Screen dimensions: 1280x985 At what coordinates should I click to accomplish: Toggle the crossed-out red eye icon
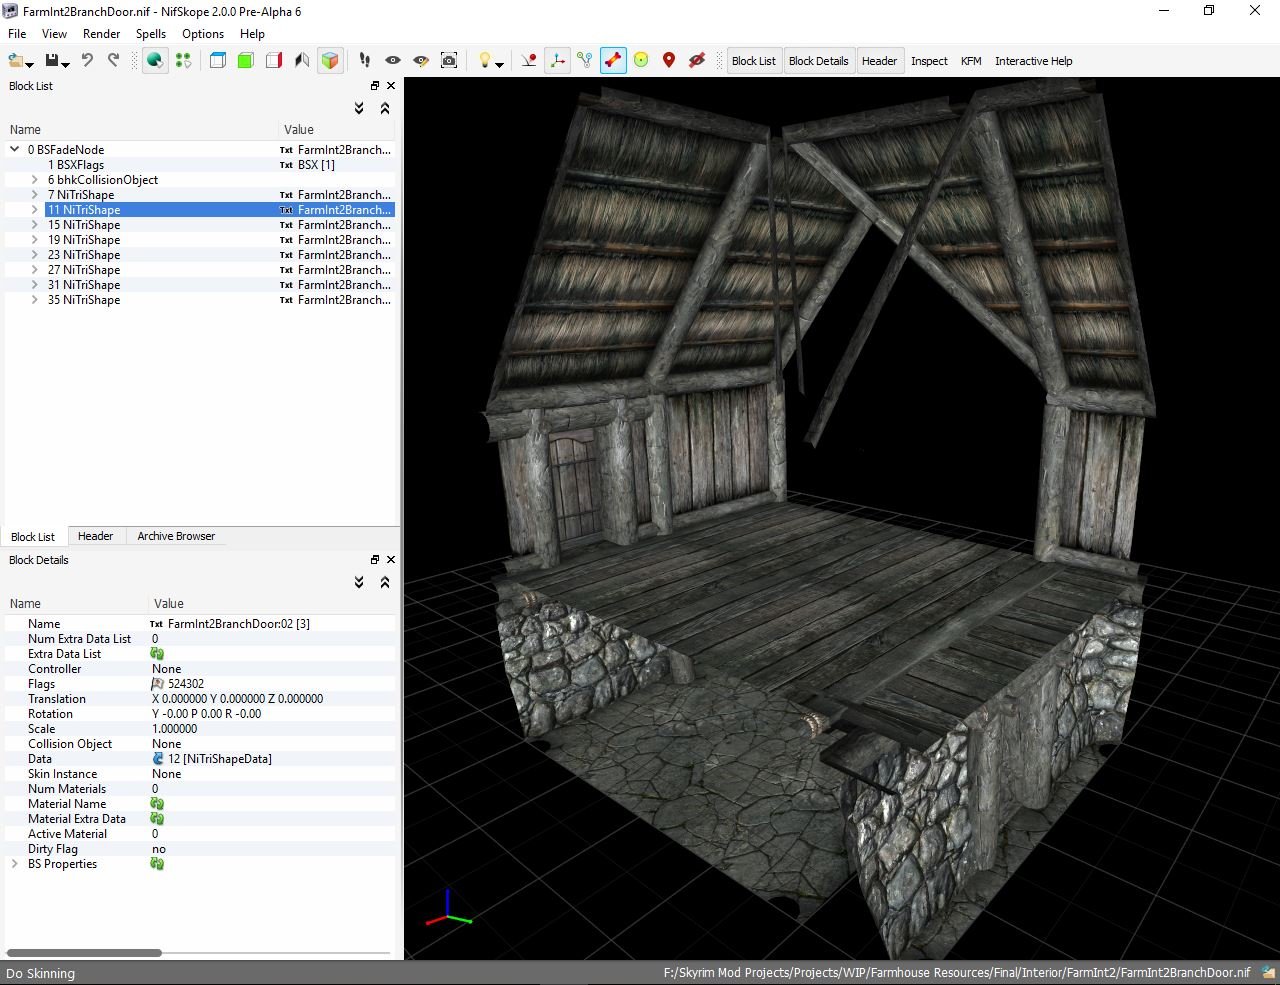click(x=697, y=61)
